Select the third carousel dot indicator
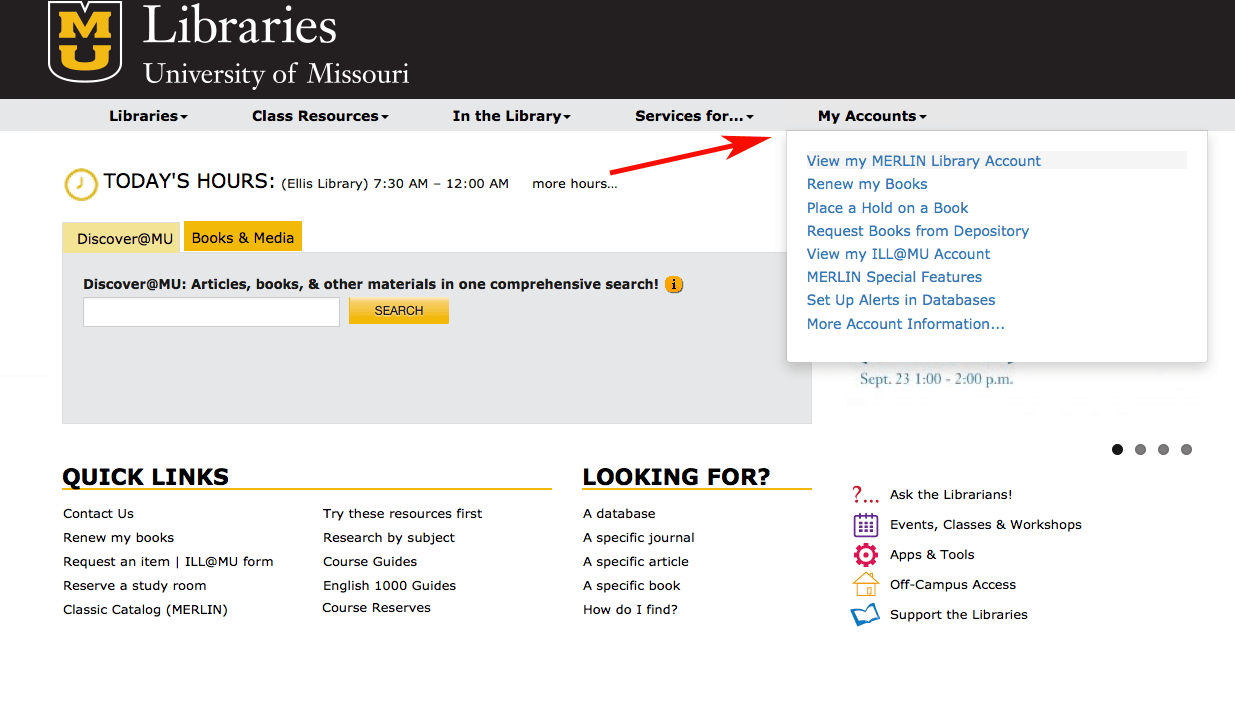 [x=1163, y=449]
